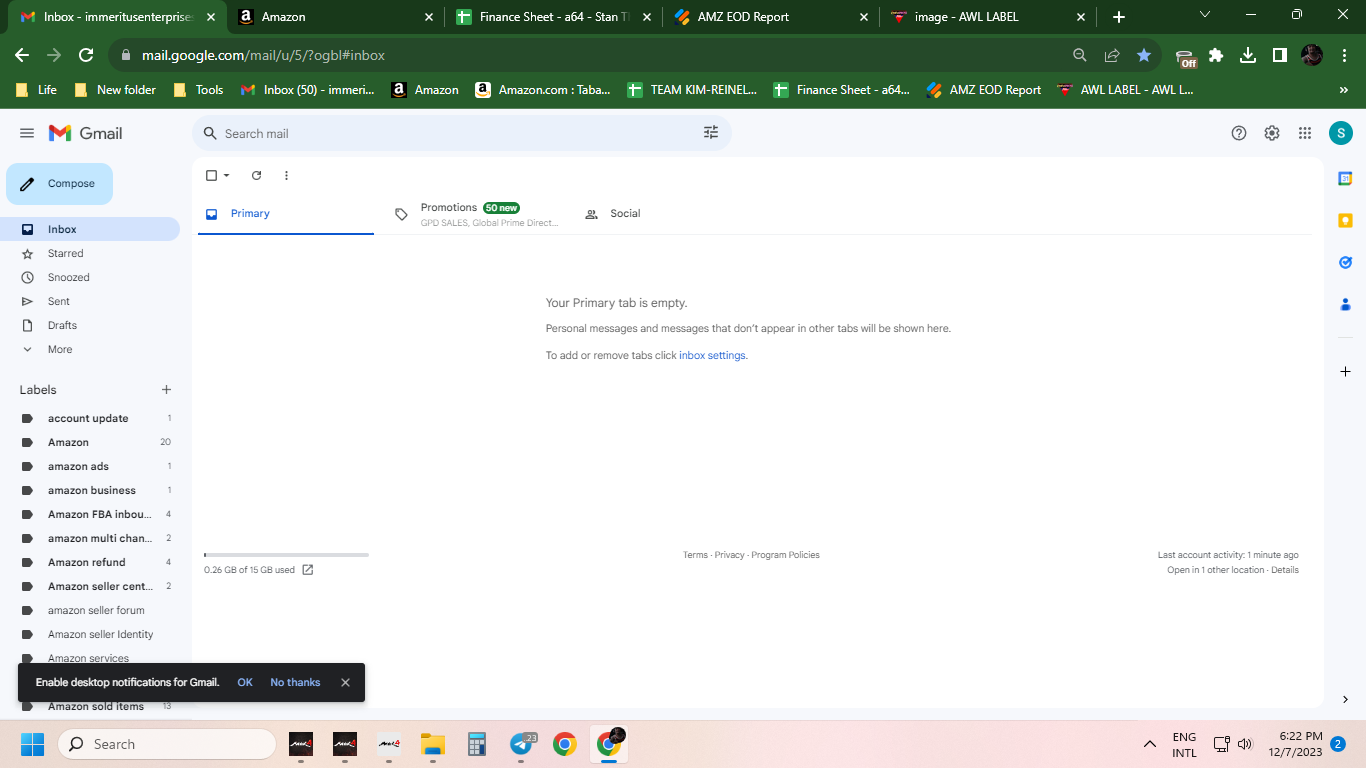Open the Gmail main menu hamburger icon
The image size is (1366, 768).
(x=27, y=133)
